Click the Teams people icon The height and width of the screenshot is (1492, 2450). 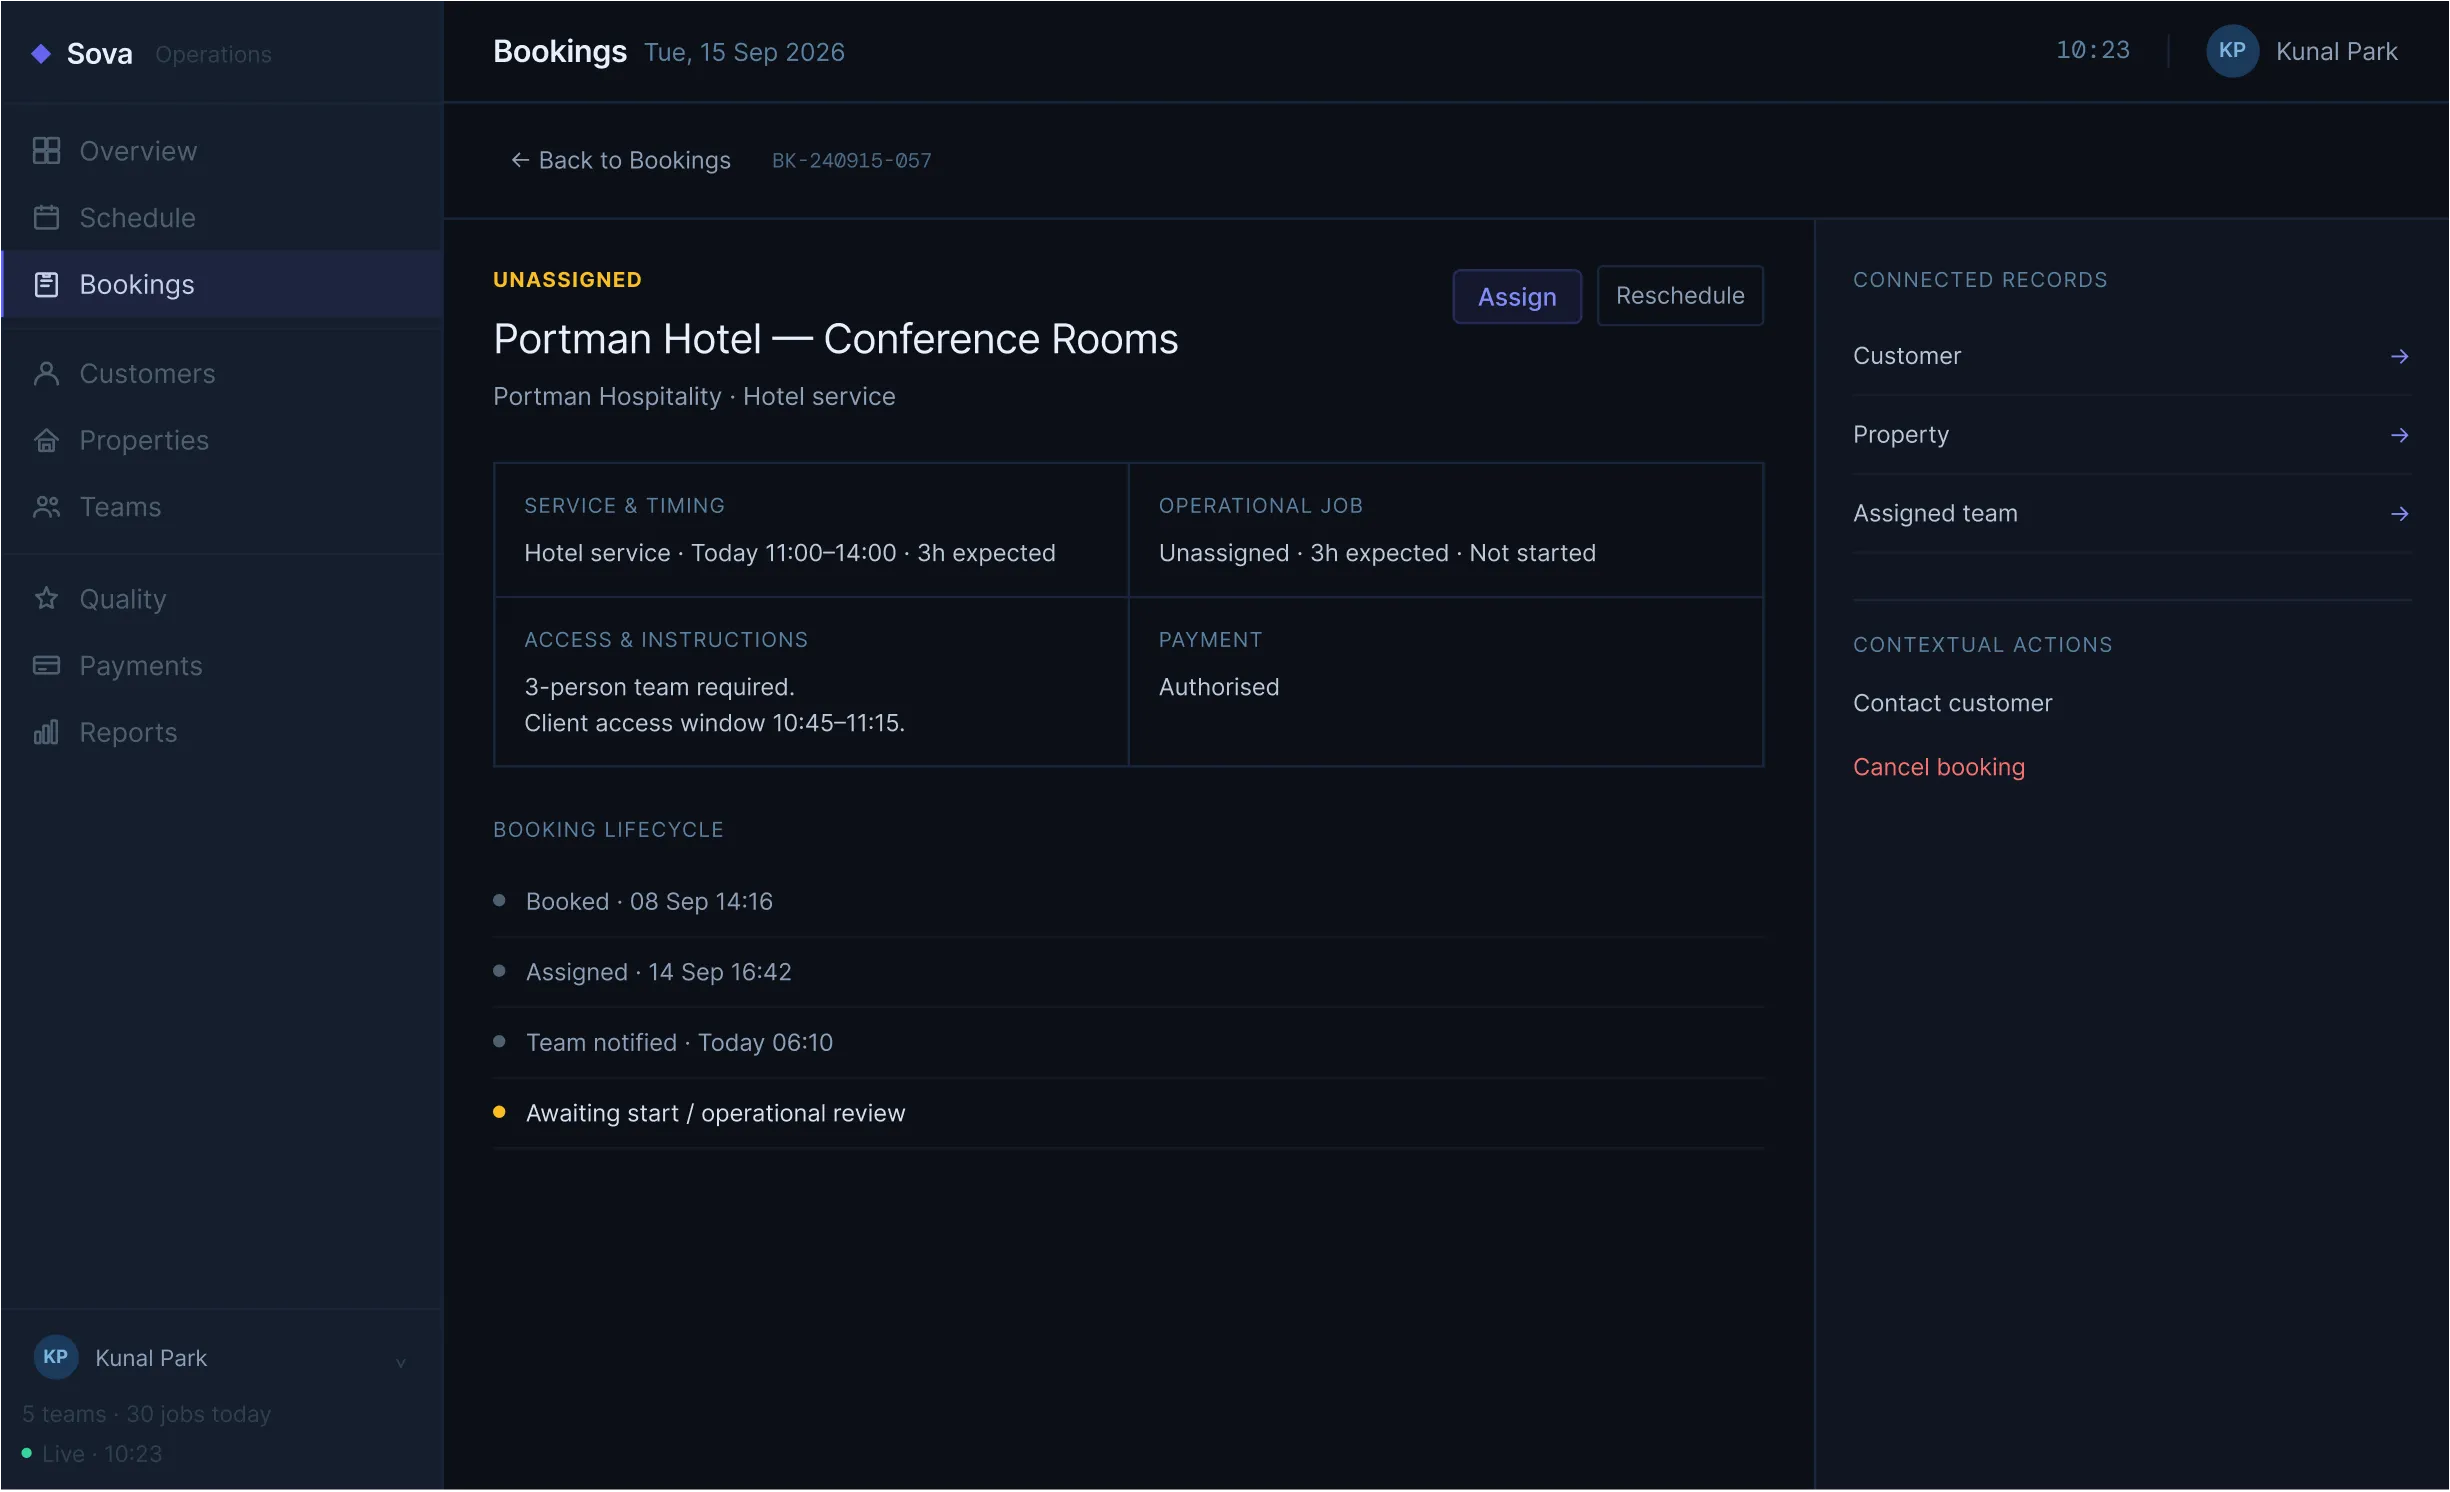point(46,507)
